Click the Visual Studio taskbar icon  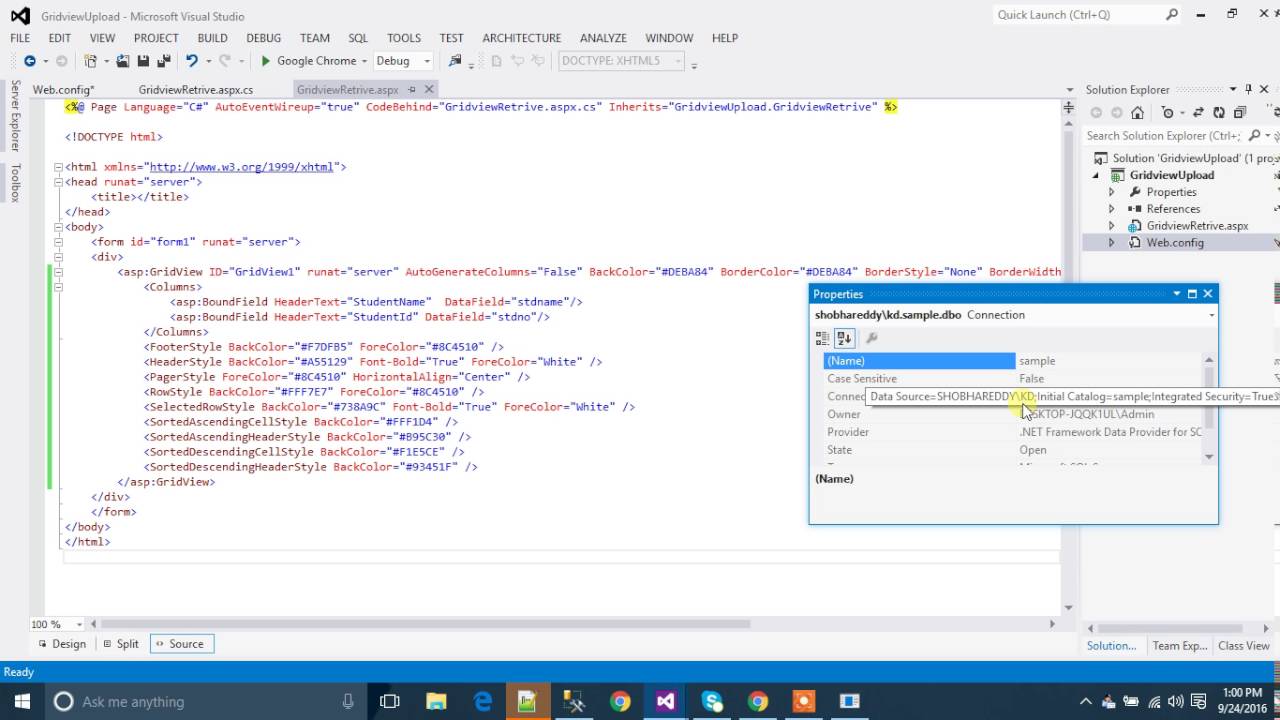666,701
